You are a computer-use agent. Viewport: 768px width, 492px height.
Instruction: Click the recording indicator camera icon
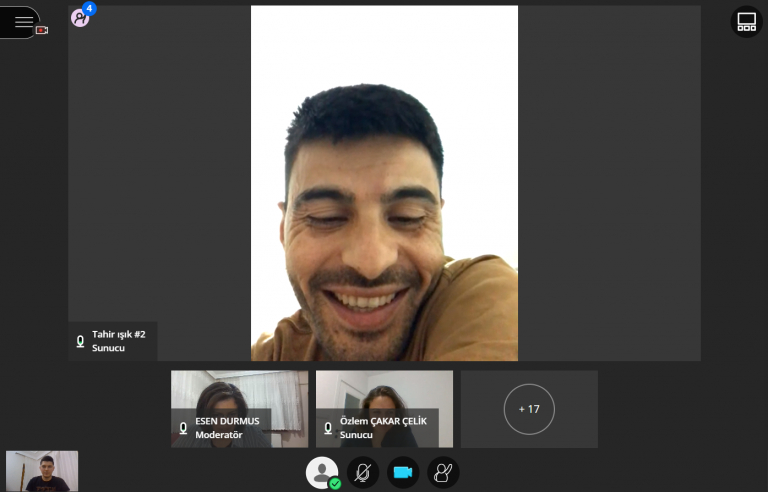(42, 30)
